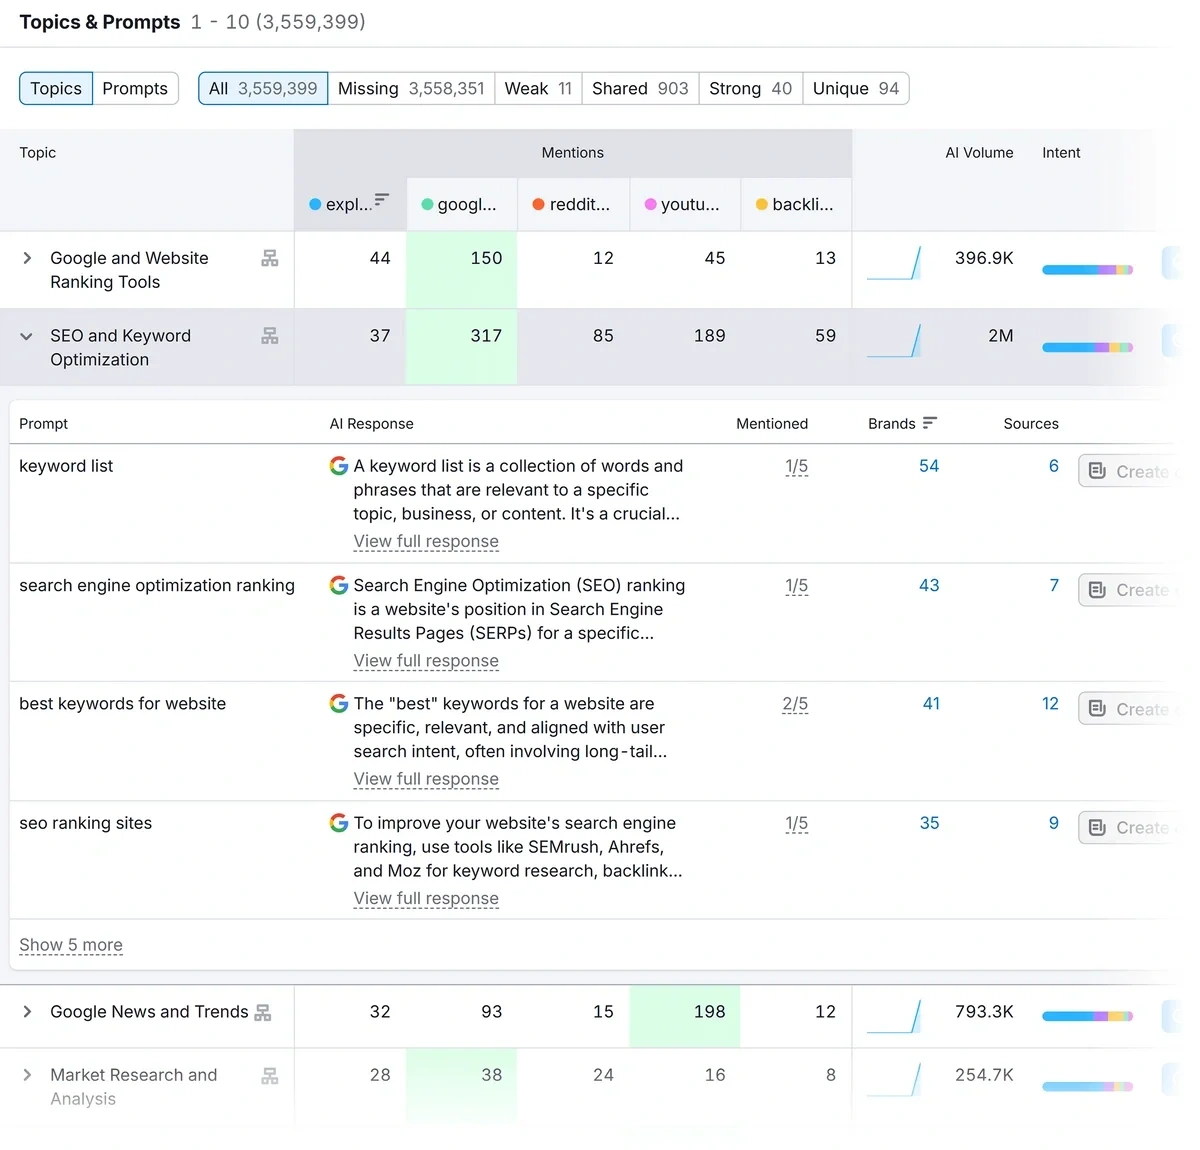Screen dimensions: 1200x1150
Task: Click the AI Volume trend chart for SEO topic
Action: pyautogui.click(x=894, y=341)
